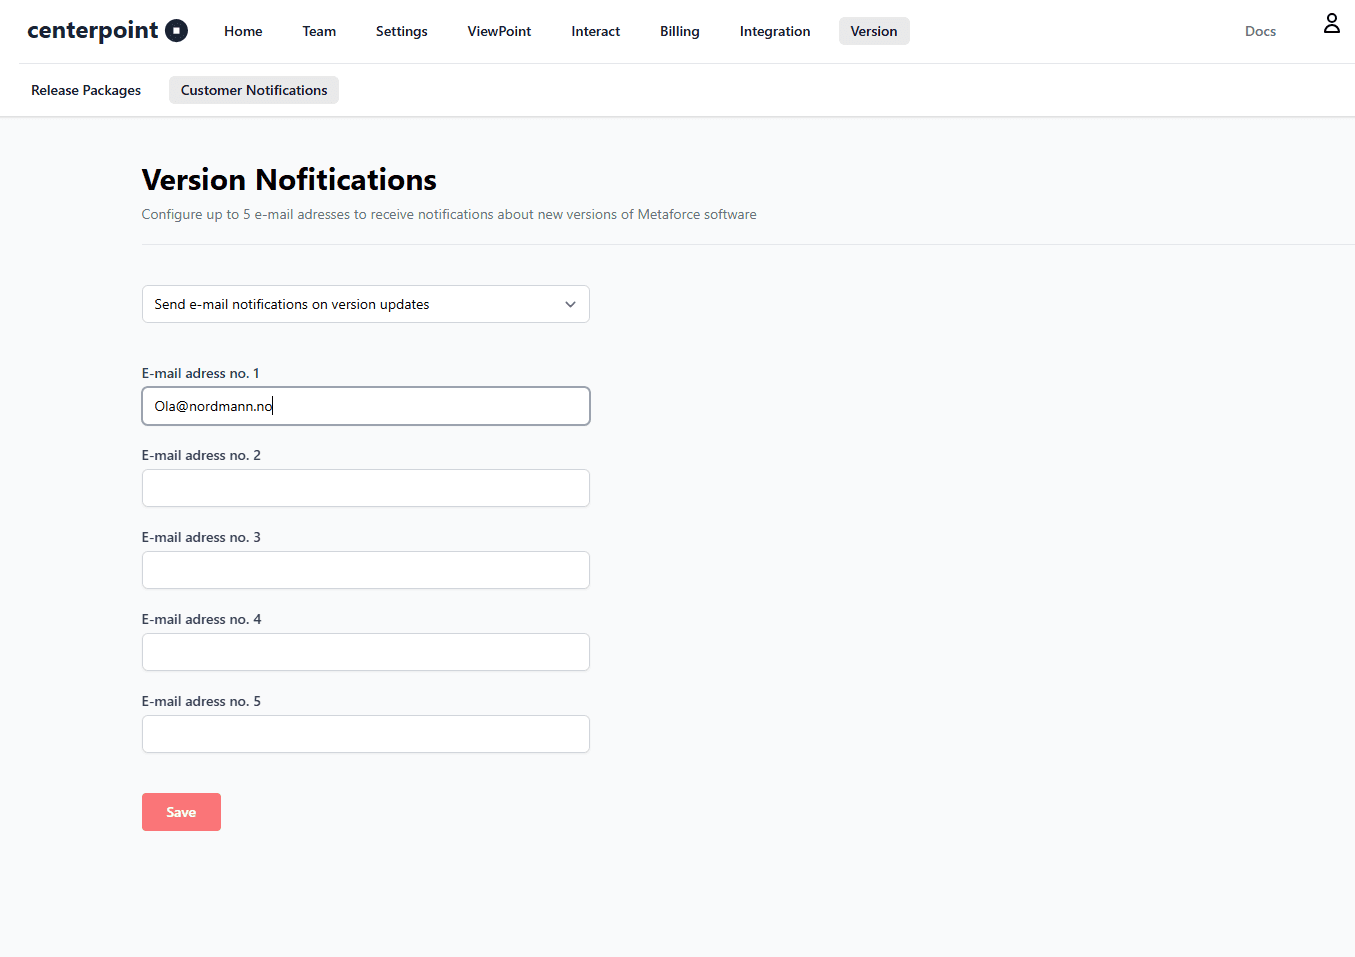Switch to the Release Packages tab
This screenshot has height=957, width=1355.
[85, 90]
